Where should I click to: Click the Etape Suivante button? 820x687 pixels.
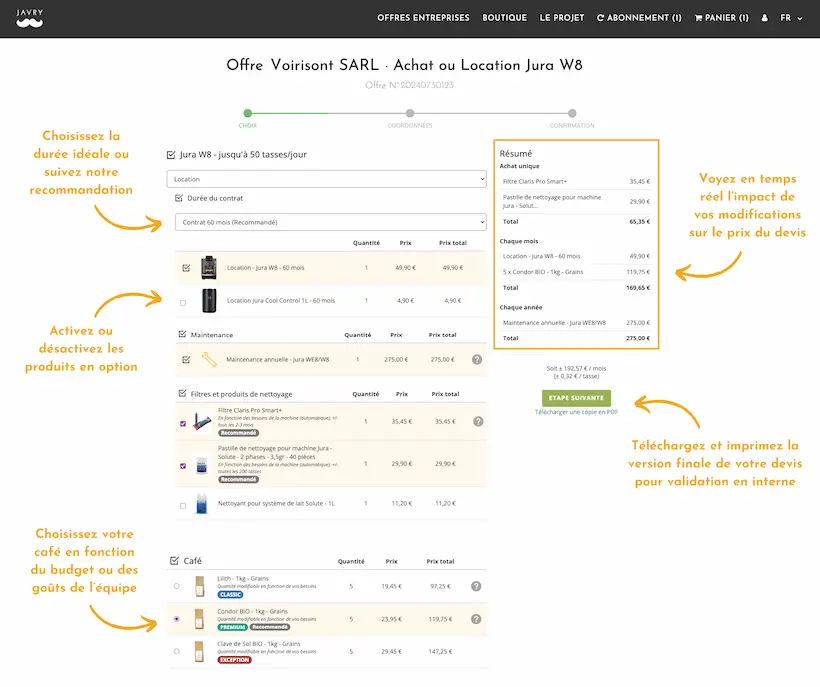[x=576, y=398]
